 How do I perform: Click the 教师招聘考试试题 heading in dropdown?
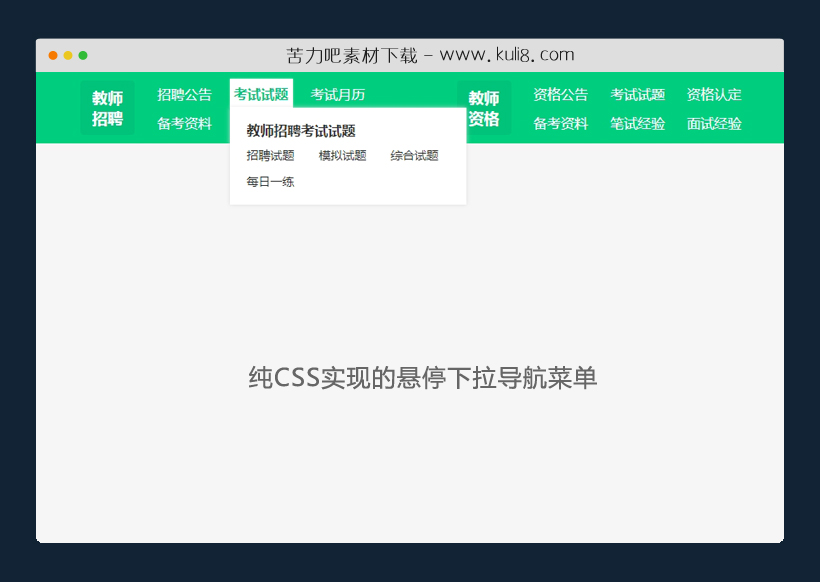[300, 131]
